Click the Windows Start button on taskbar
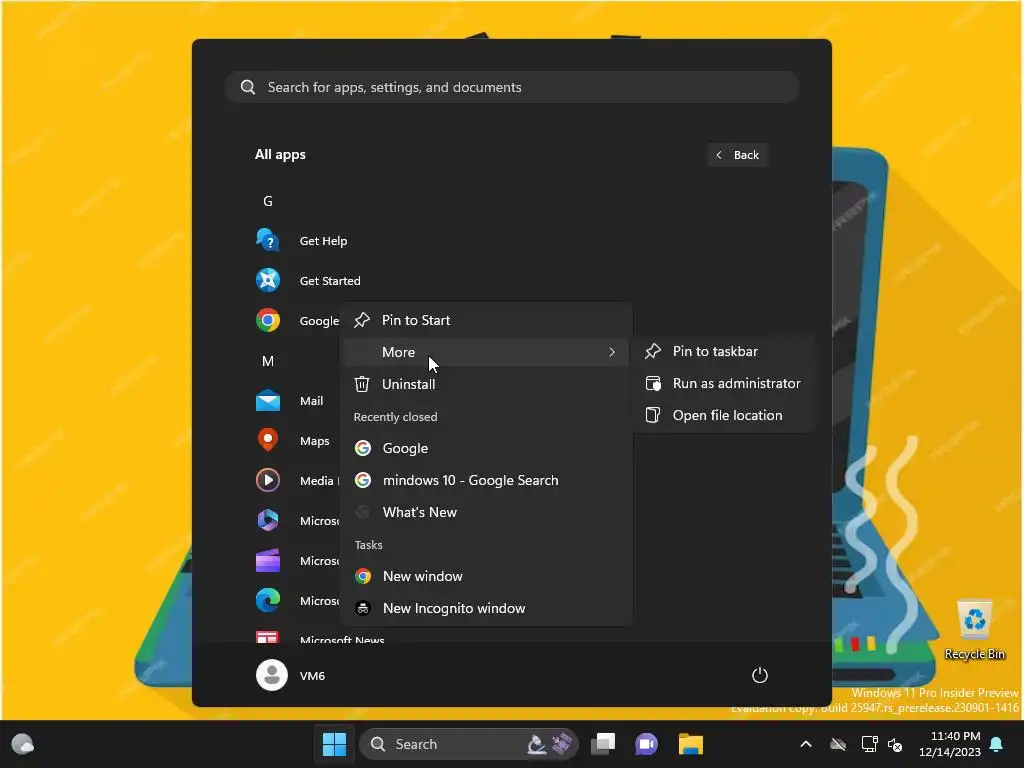This screenshot has width=1024, height=768. pos(334,744)
